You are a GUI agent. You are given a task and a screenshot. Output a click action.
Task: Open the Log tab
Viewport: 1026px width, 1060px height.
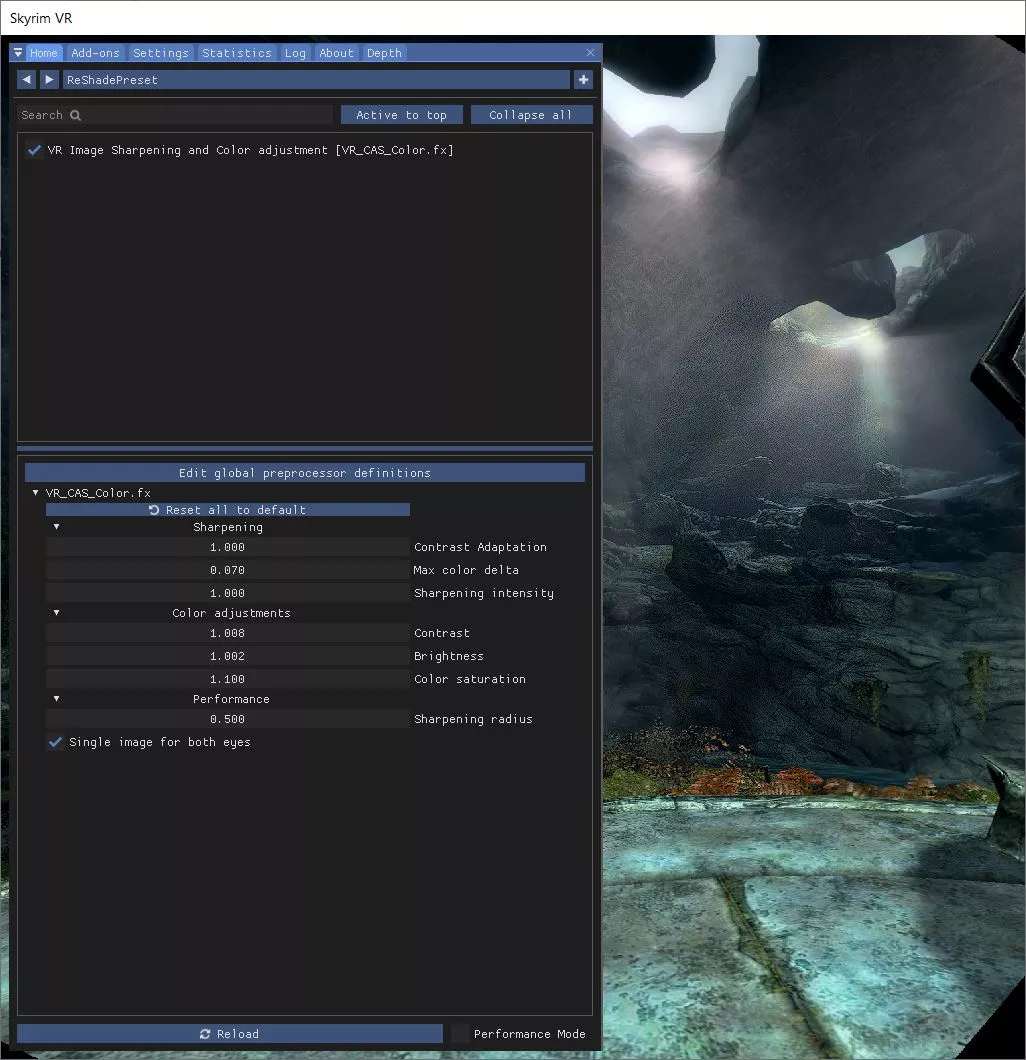pos(295,53)
